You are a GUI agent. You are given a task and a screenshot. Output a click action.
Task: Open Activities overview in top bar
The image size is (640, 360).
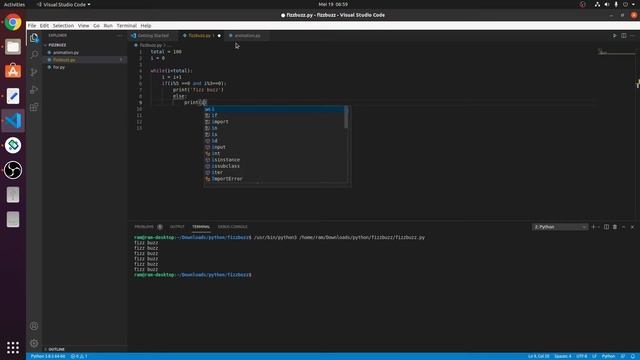[x=14, y=4]
